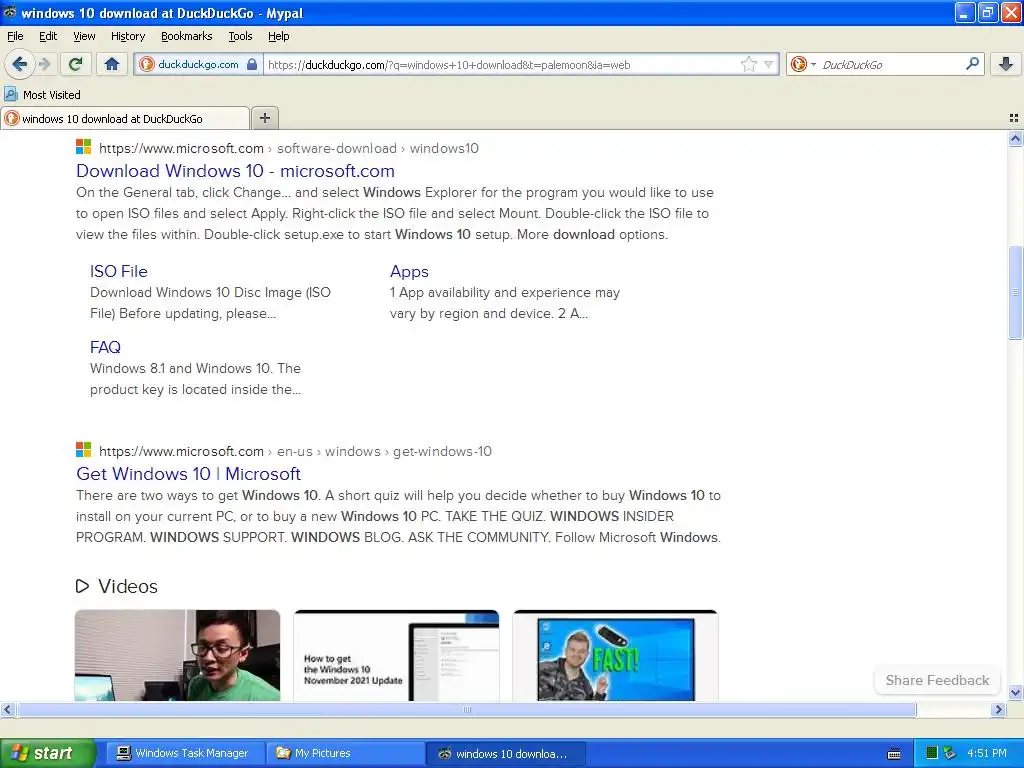The height and width of the screenshot is (768, 1024).
Task: Click the Videos section heading
Action: point(127,586)
